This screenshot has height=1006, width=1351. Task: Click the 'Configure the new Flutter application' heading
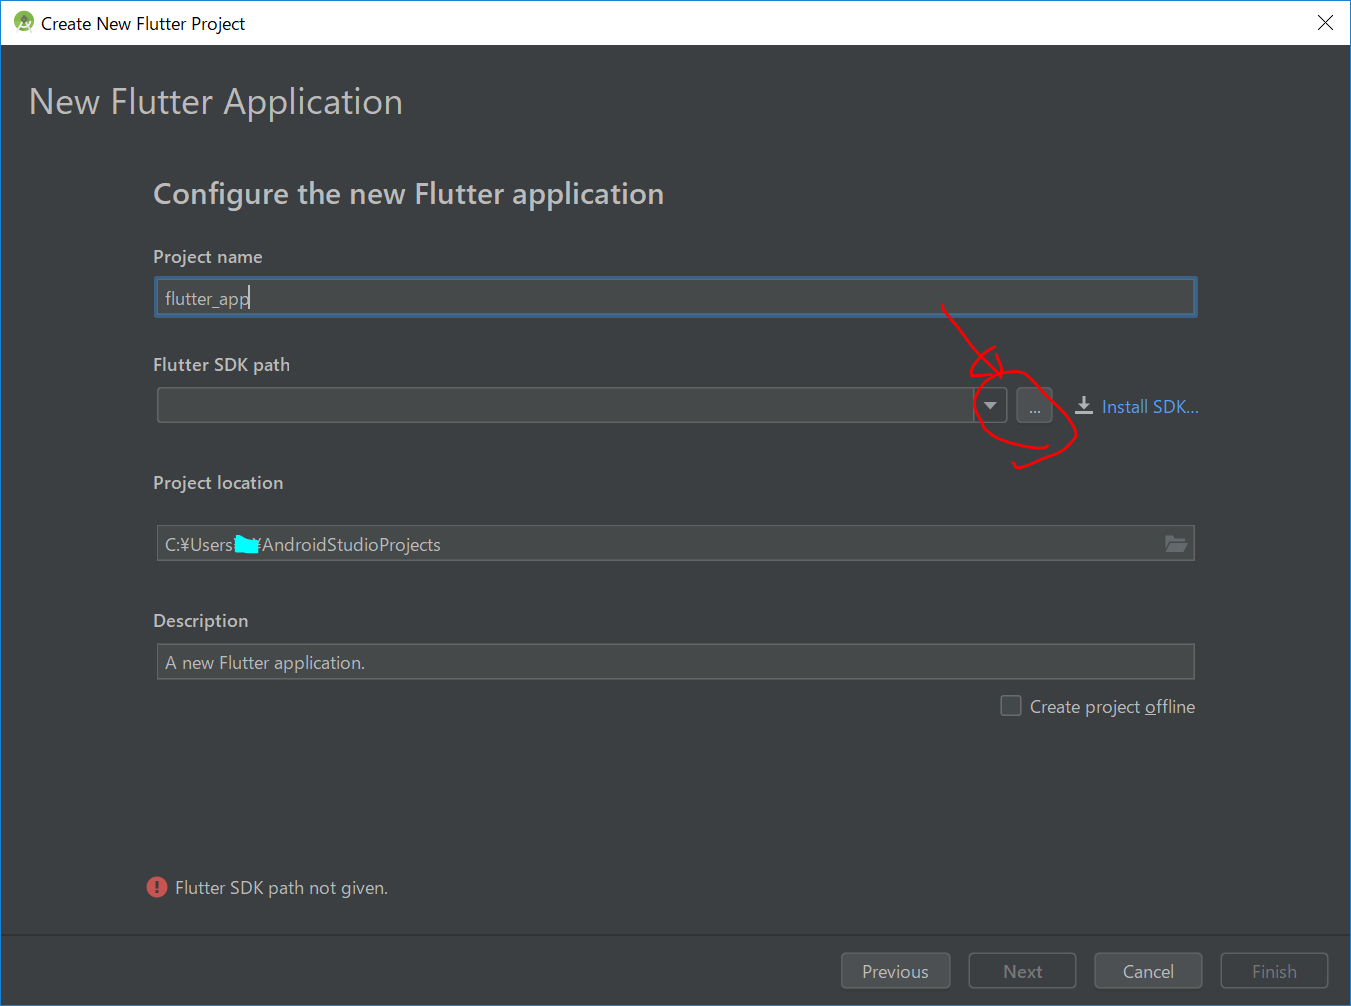pos(408,194)
